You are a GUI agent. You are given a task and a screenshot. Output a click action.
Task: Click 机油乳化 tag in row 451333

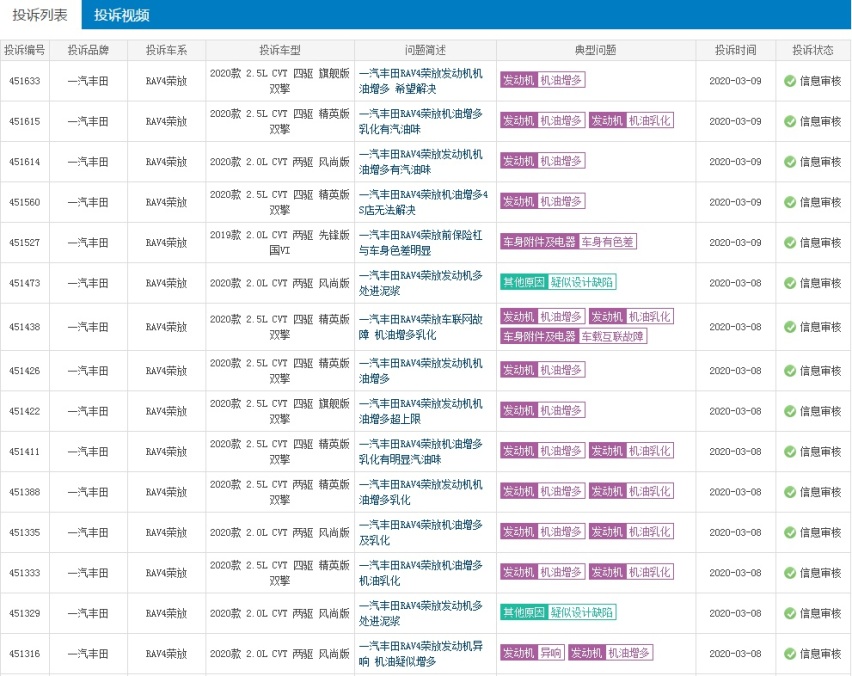pyautogui.click(x=650, y=572)
